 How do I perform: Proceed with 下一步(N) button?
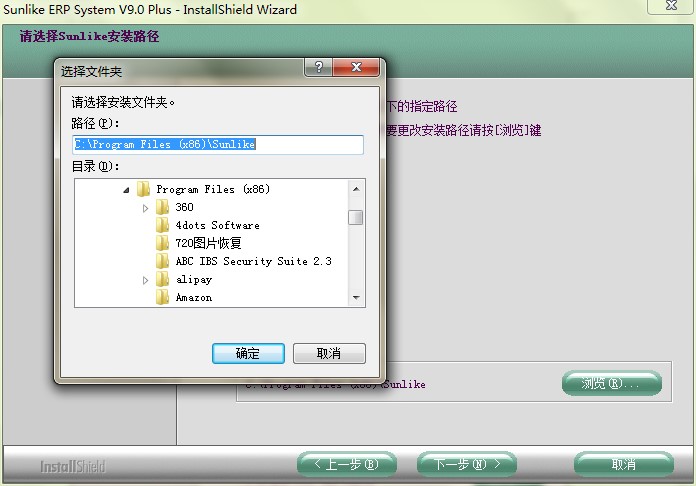click(x=467, y=465)
